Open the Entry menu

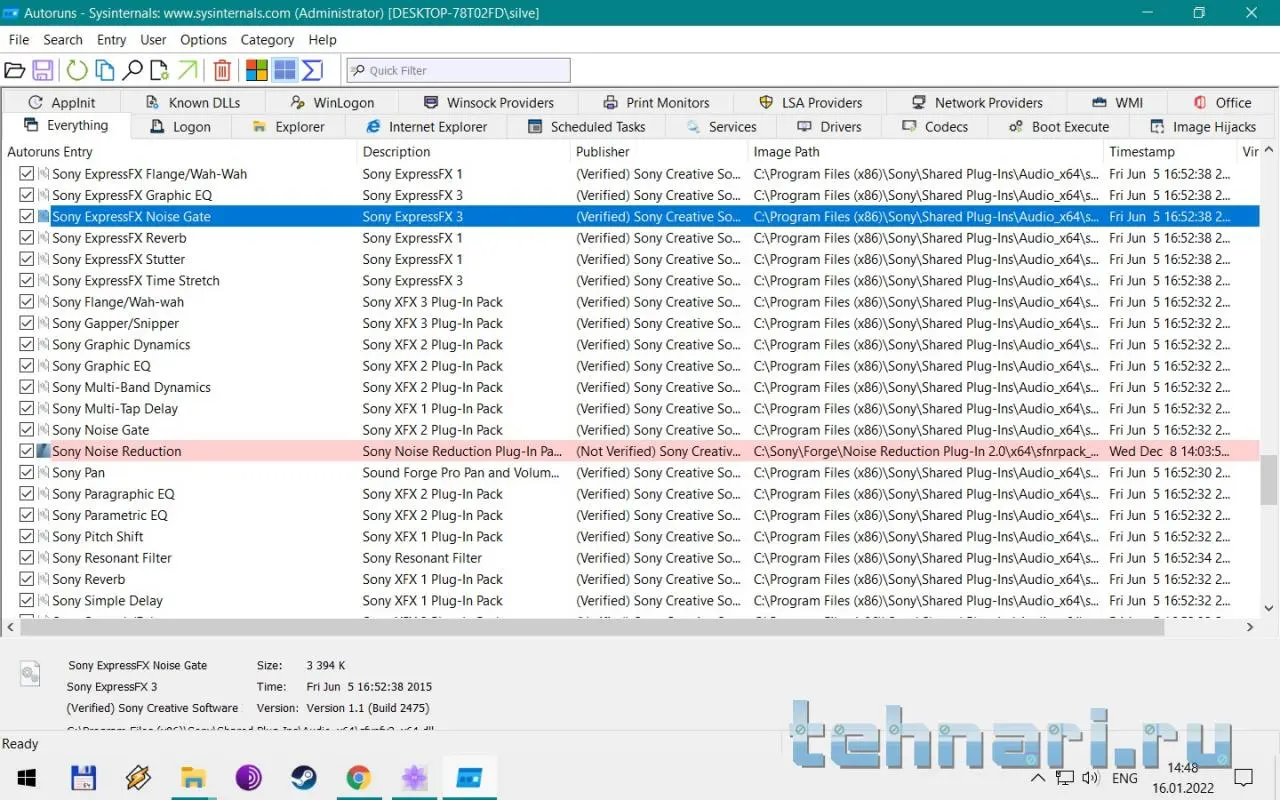pos(112,40)
